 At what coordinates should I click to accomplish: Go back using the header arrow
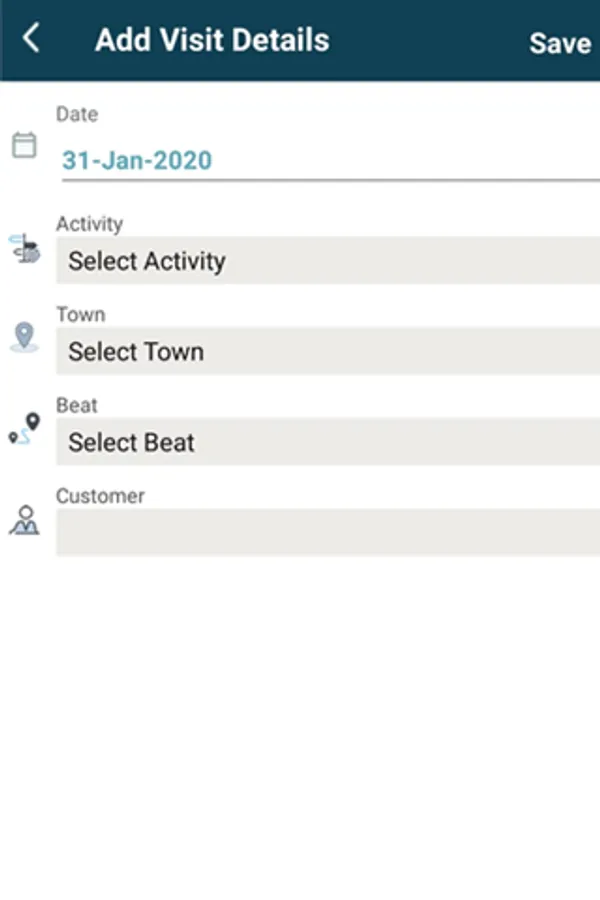[31, 40]
